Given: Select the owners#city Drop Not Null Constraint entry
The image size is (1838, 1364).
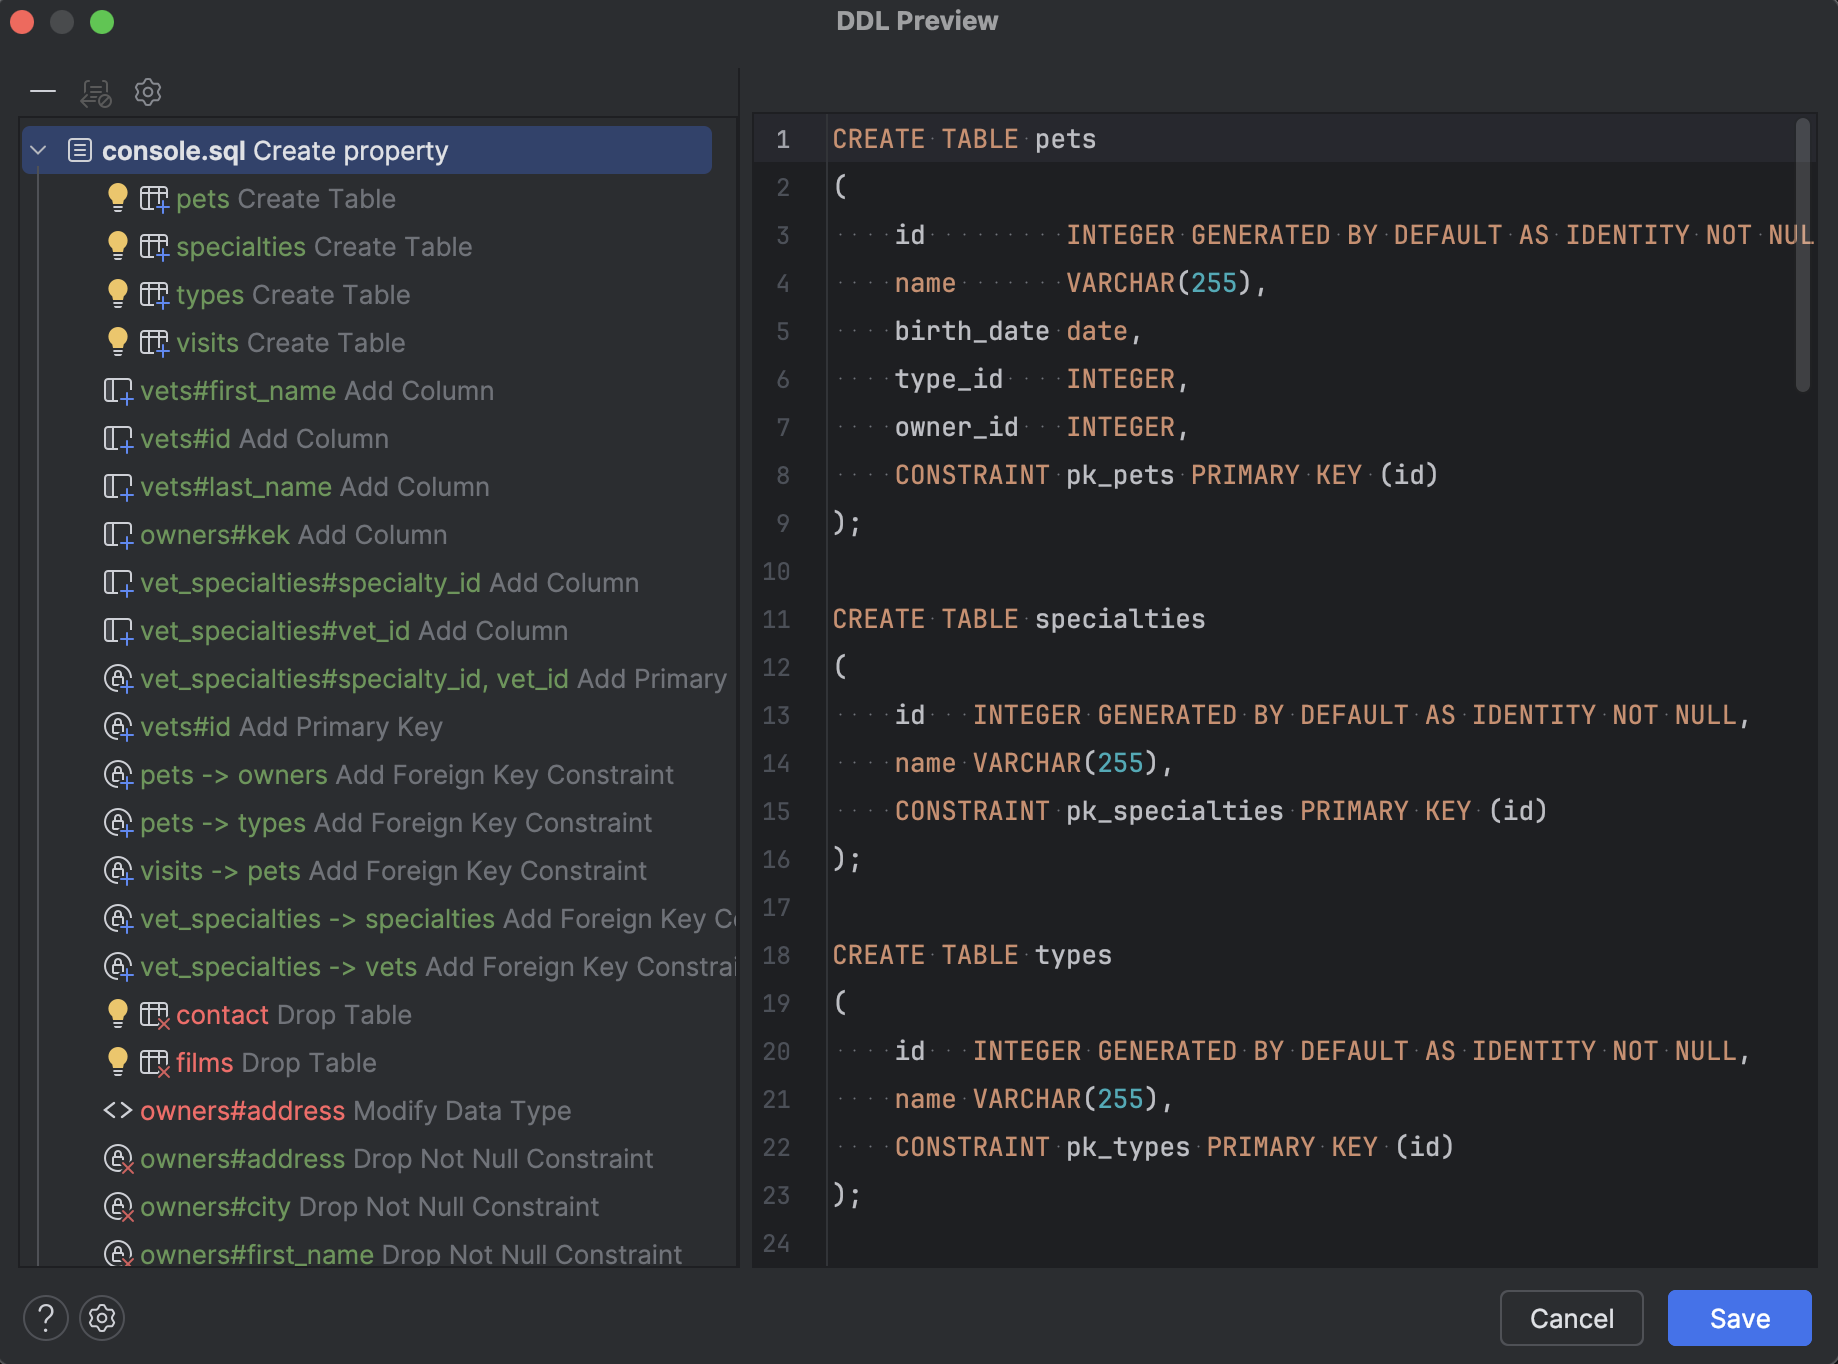Looking at the screenshot, I should (x=370, y=1206).
